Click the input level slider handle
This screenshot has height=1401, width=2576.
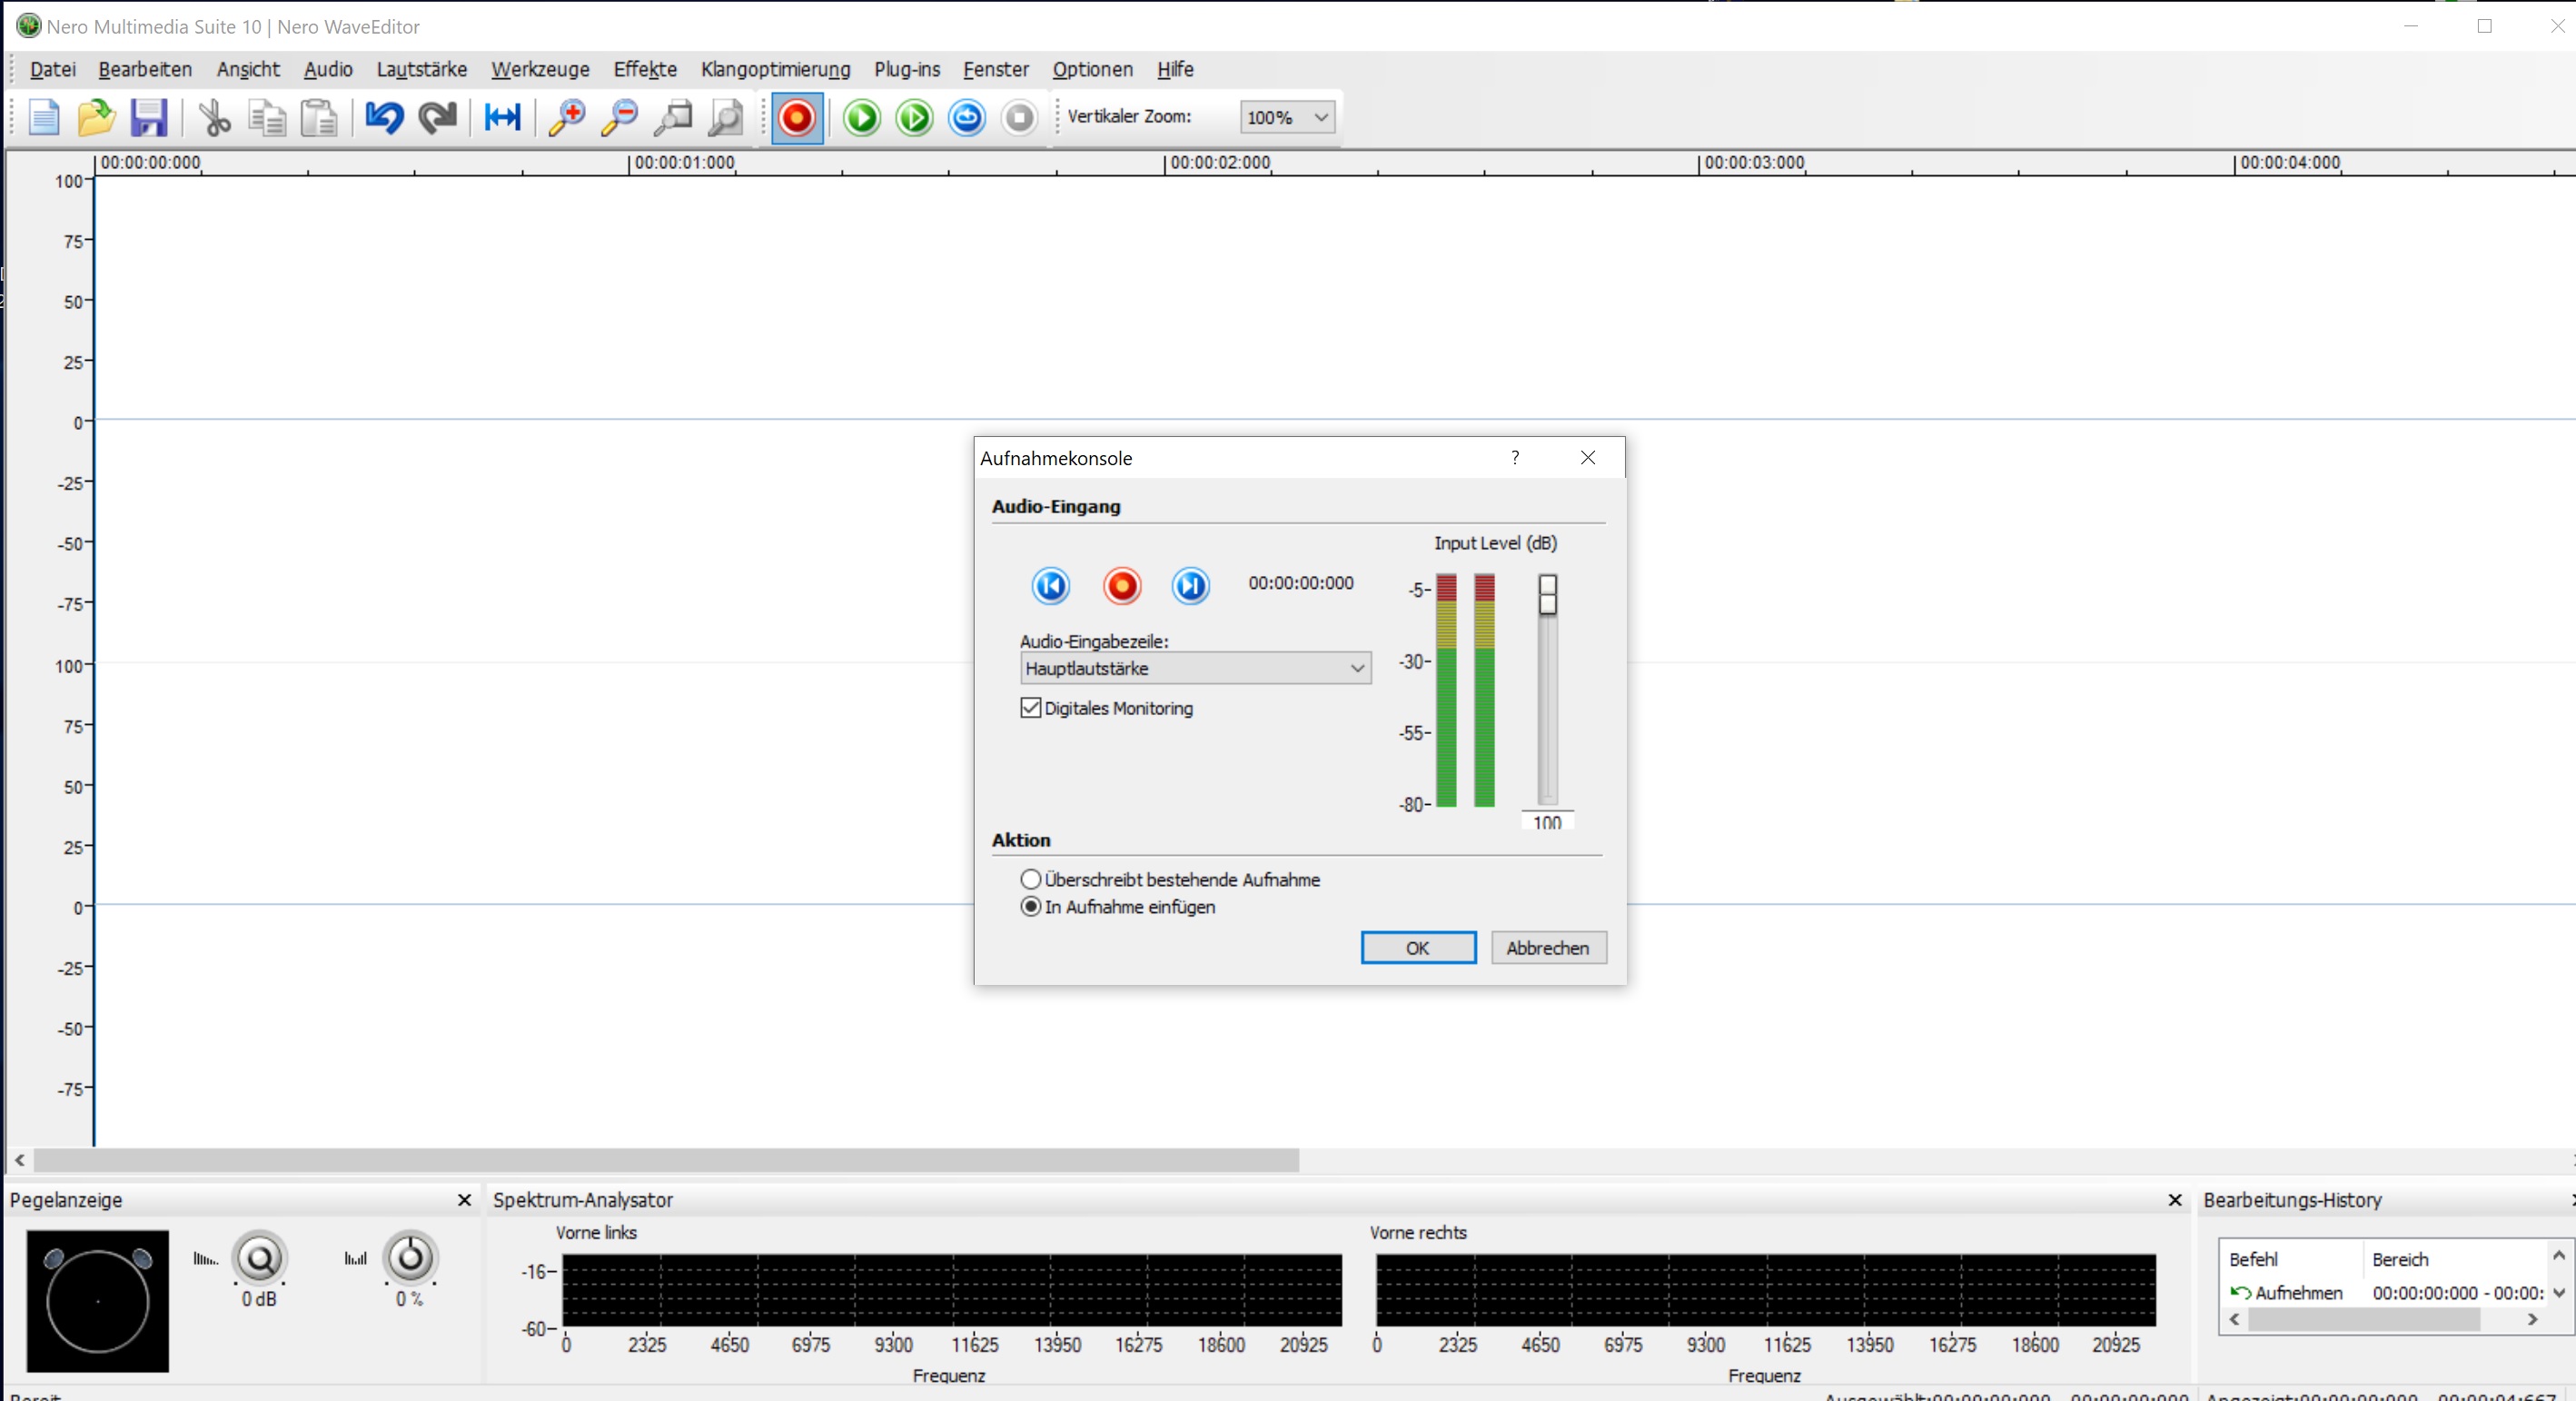click(1547, 594)
